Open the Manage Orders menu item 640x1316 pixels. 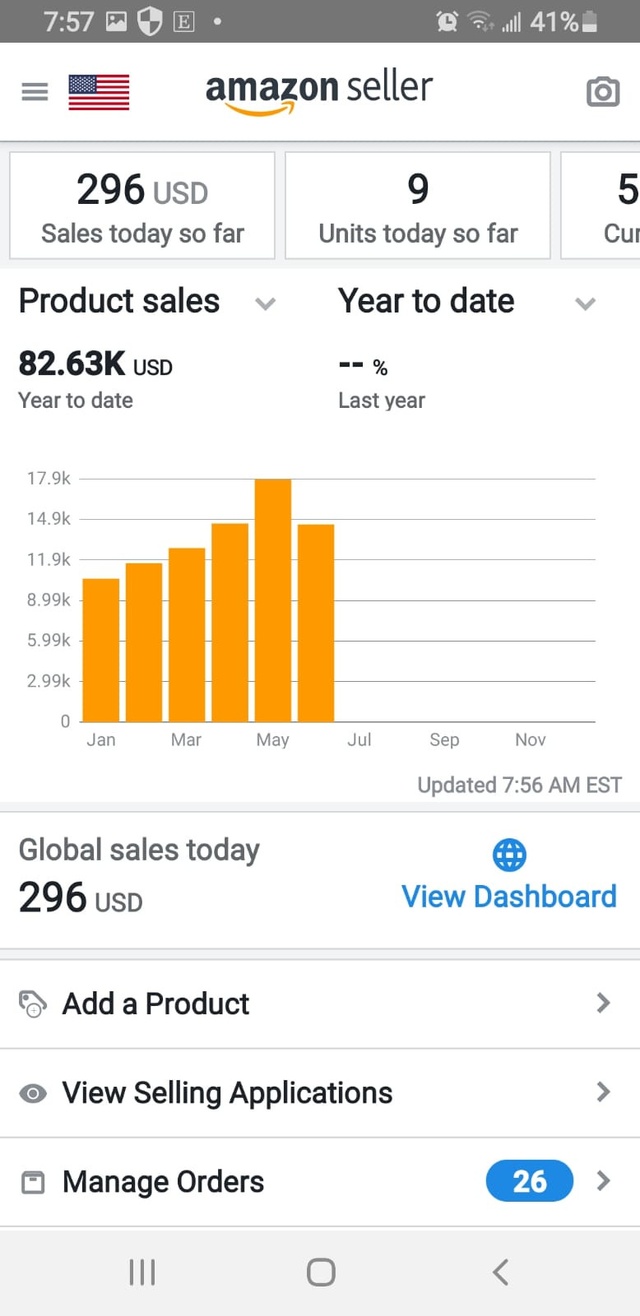click(164, 1182)
